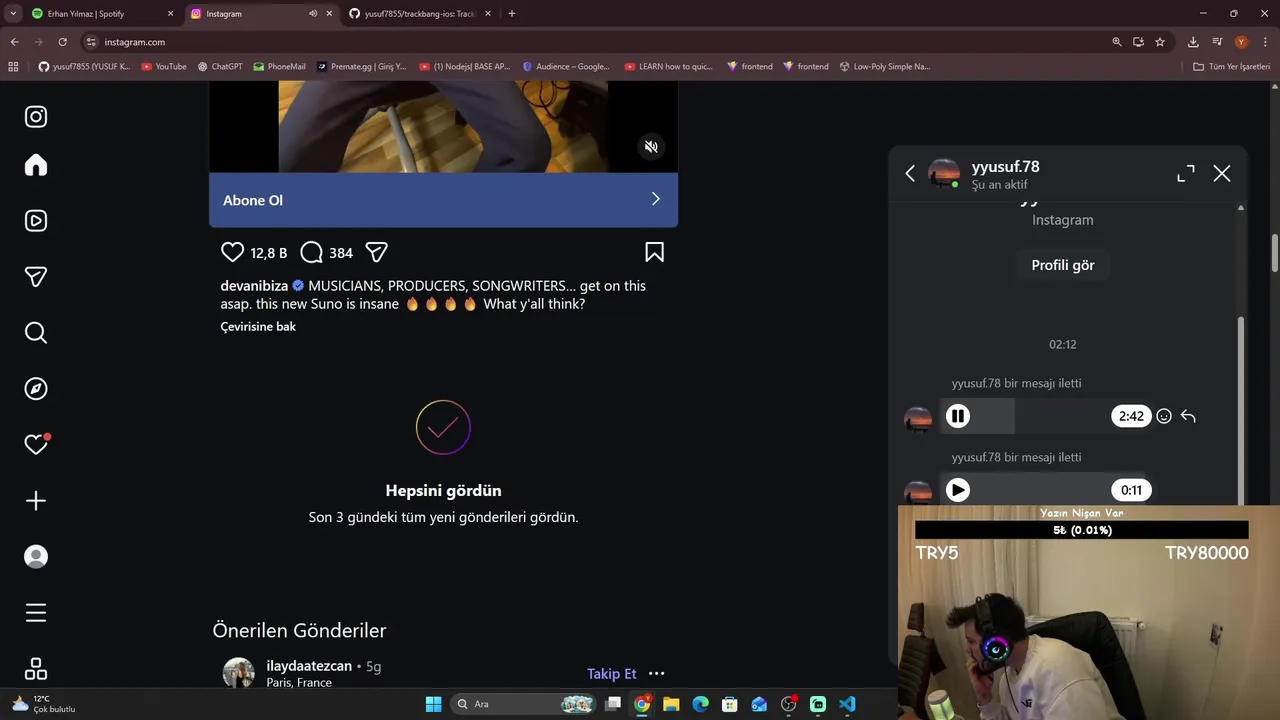Open Search in the Instagram sidebar
Viewport: 1280px width, 720px height.
36,333
